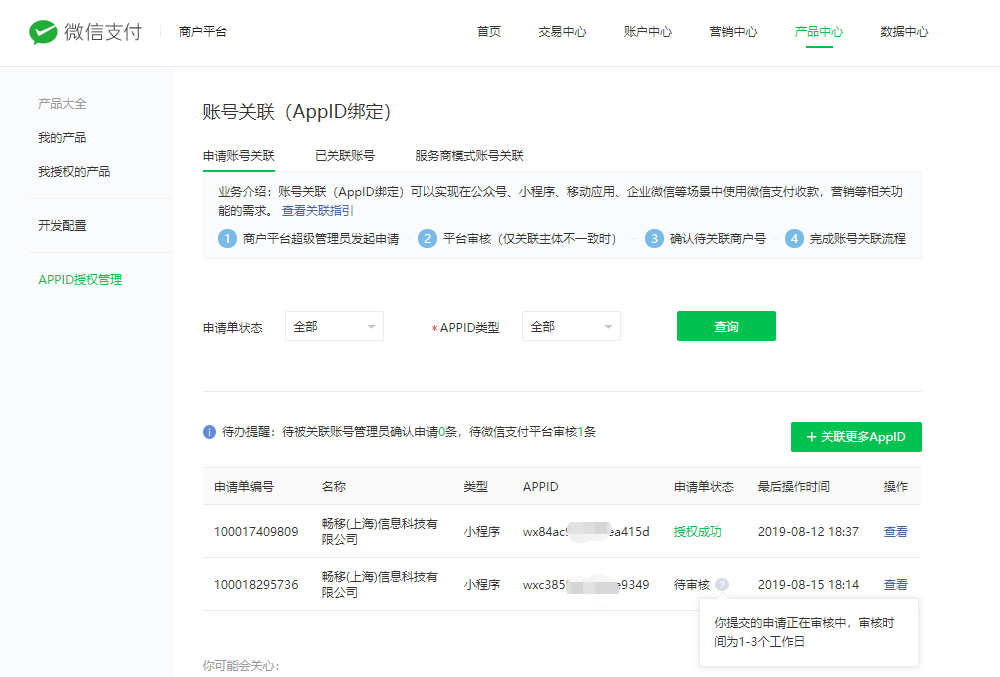Select 我授权的产品 in the sidebar
The image size is (1000, 677).
point(74,172)
